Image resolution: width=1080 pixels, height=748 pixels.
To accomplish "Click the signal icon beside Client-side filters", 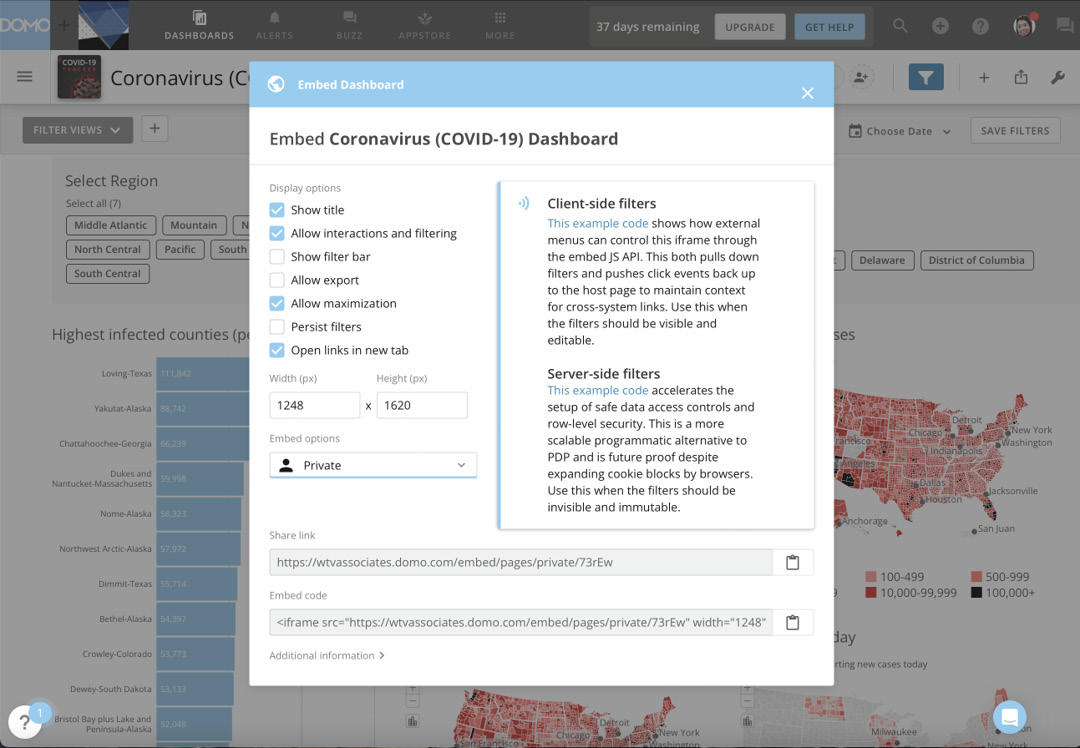I will tap(524, 203).
